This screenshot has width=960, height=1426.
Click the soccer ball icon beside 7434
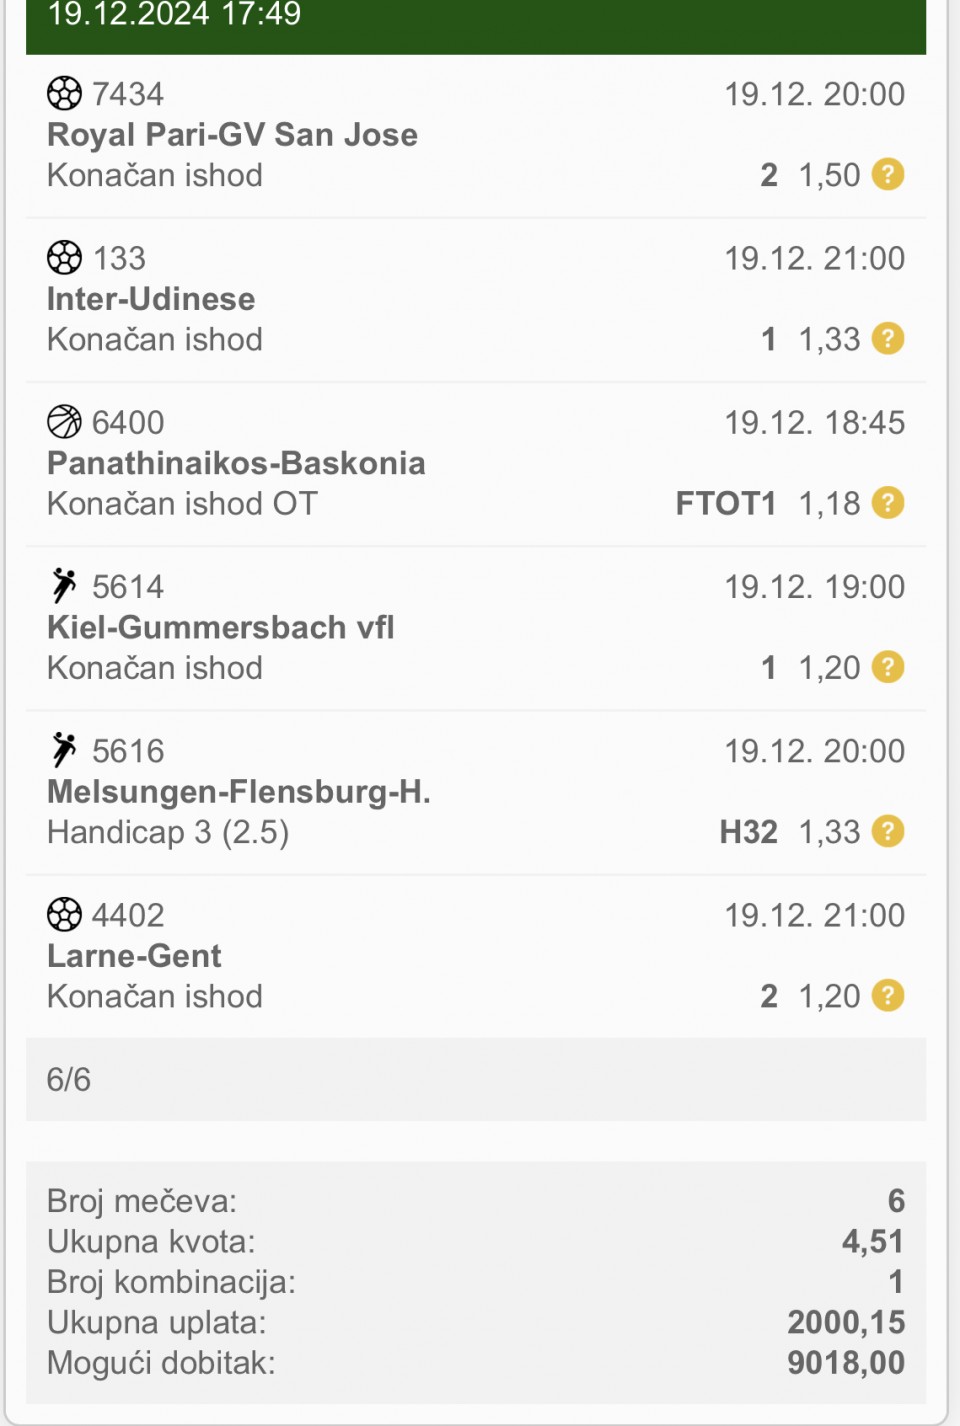click(x=64, y=93)
